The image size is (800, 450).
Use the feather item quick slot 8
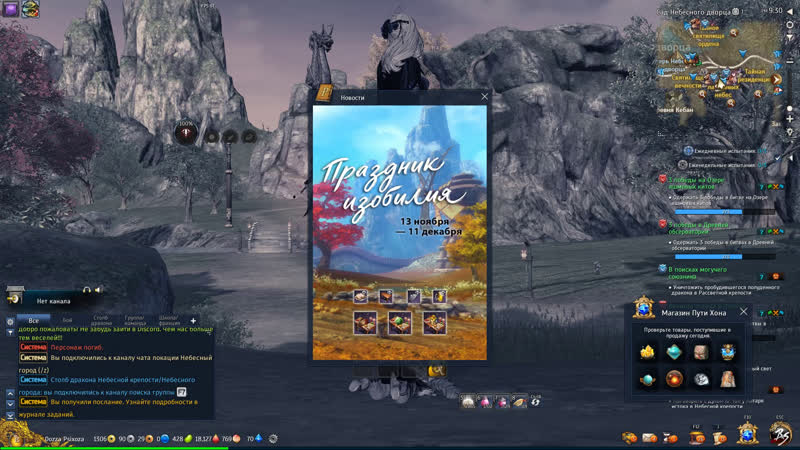coord(519,402)
